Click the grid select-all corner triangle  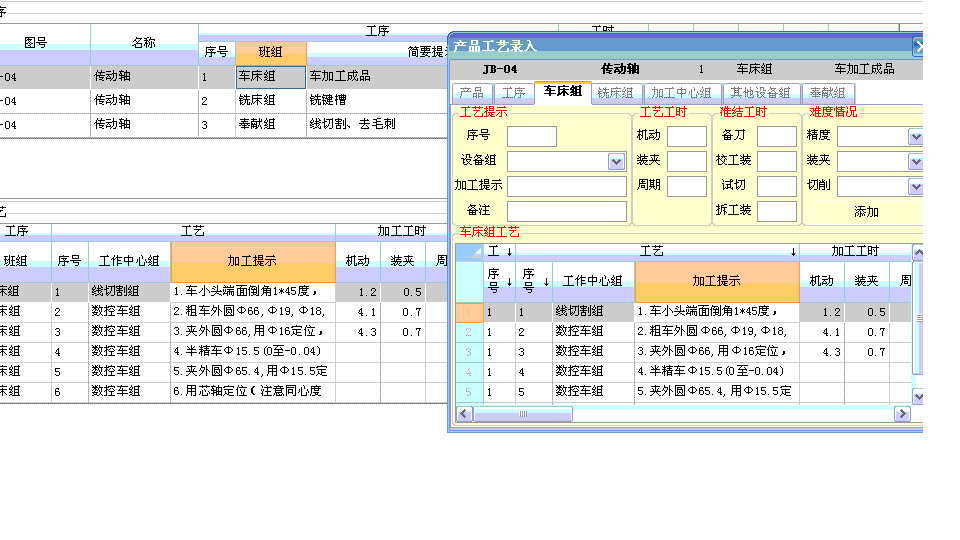click(x=469, y=251)
